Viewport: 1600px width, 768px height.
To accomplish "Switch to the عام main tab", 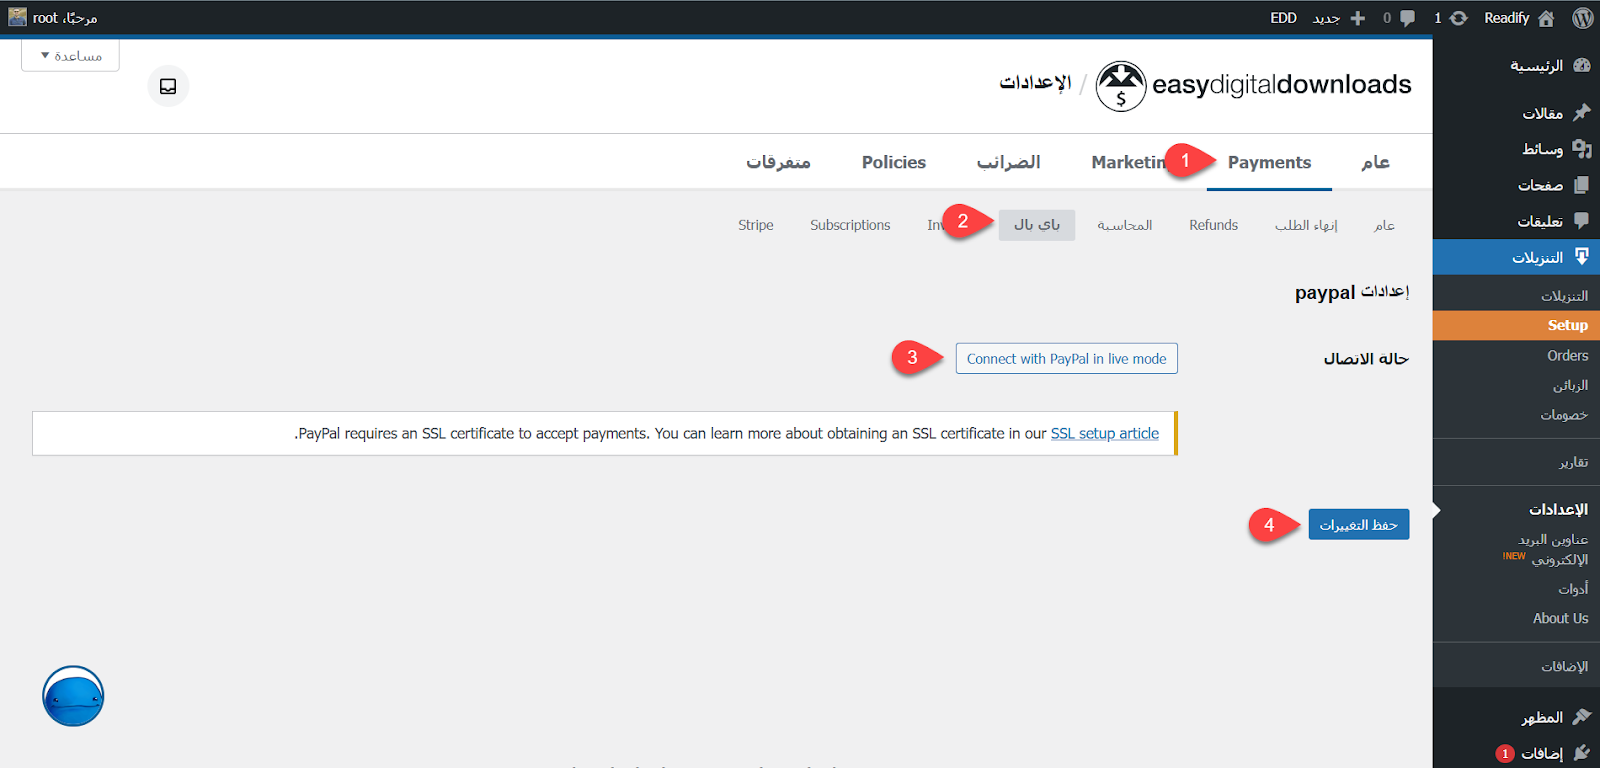I will pos(1375,162).
